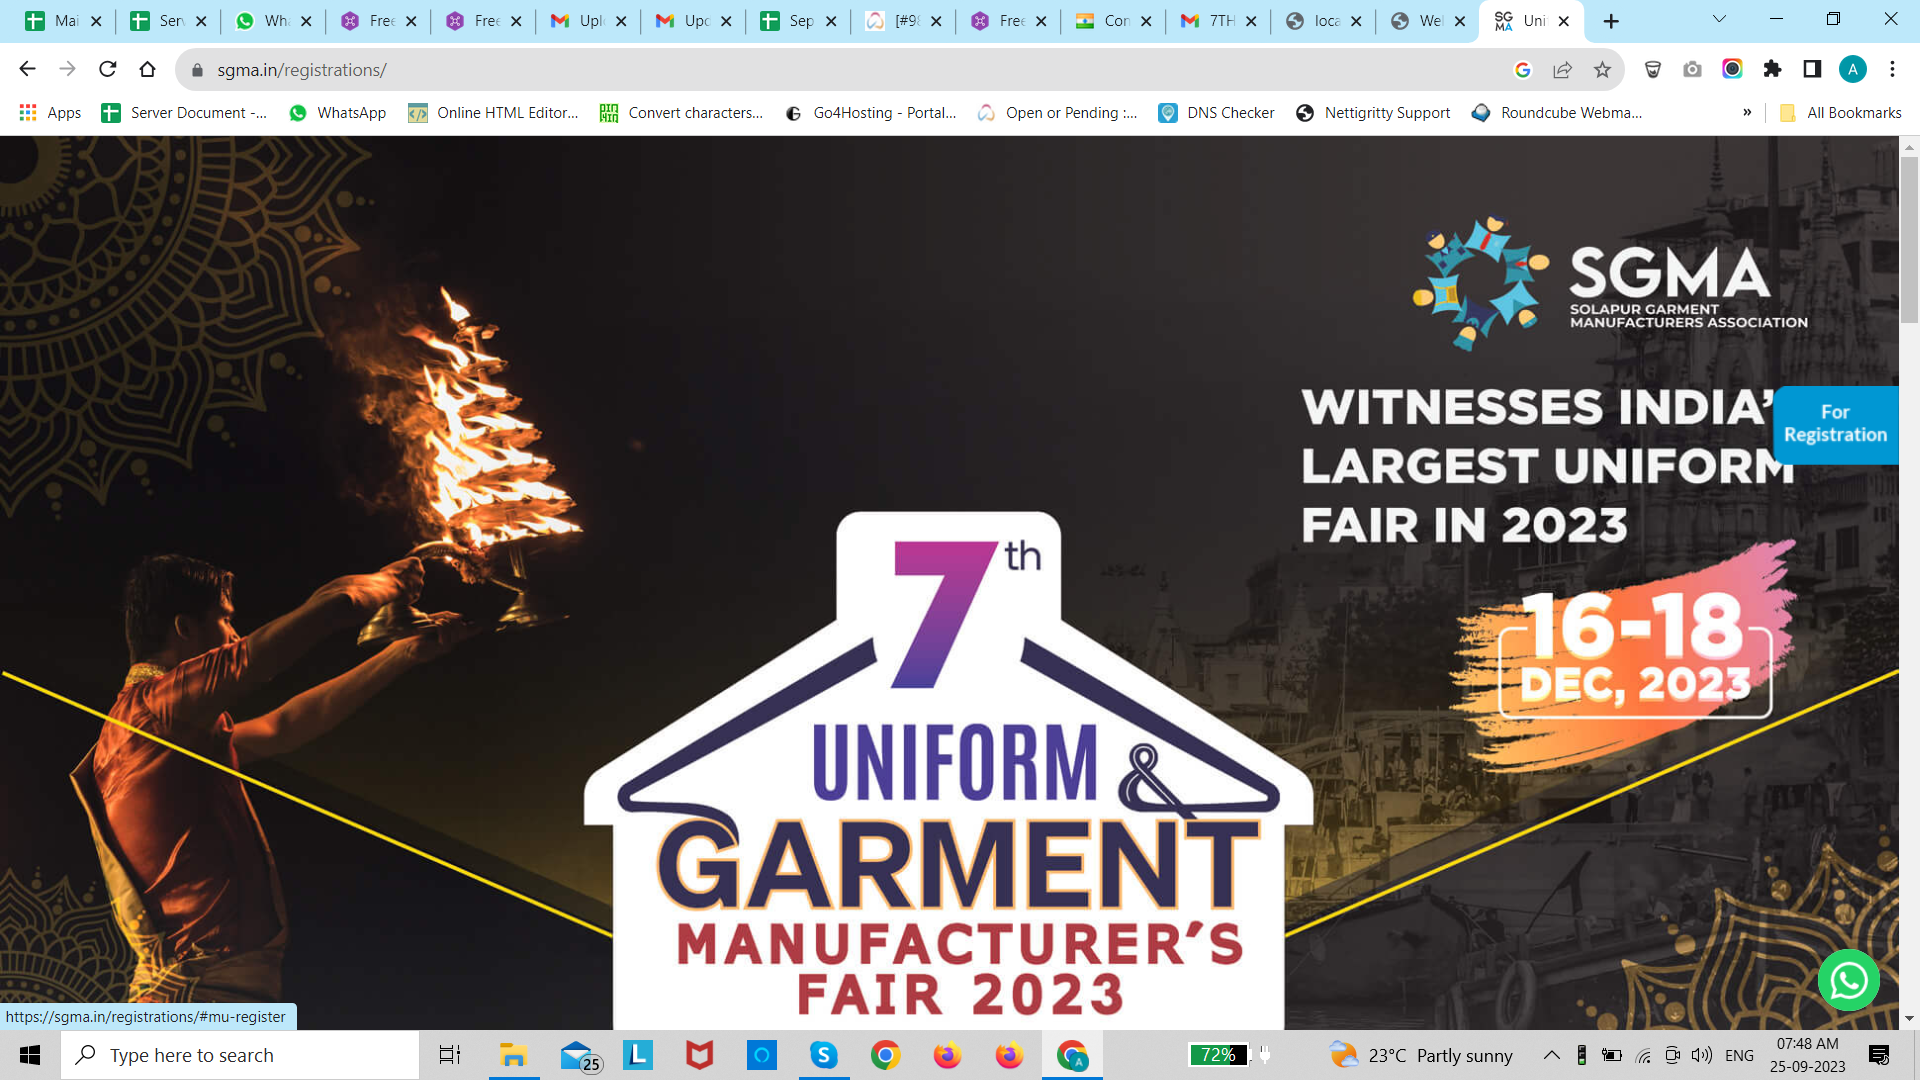The width and height of the screenshot is (1920, 1080).
Task: Open Go4Hosting Portal bookmark
Action: pyautogui.click(x=870, y=113)
